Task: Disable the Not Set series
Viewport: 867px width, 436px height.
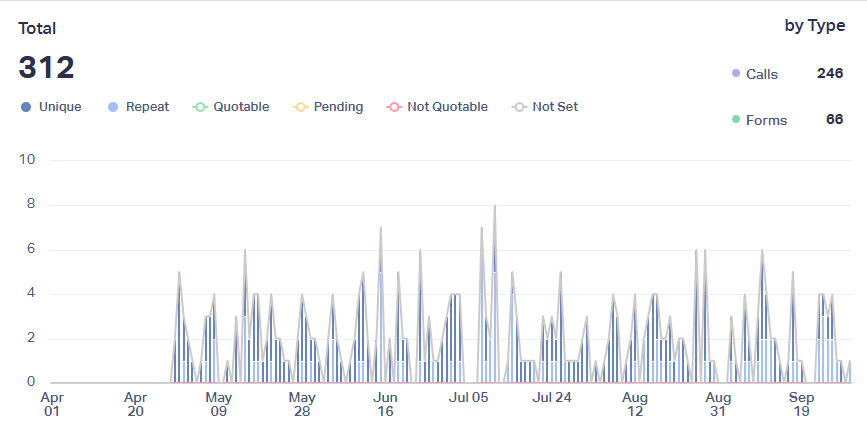Action: (545, 107)
